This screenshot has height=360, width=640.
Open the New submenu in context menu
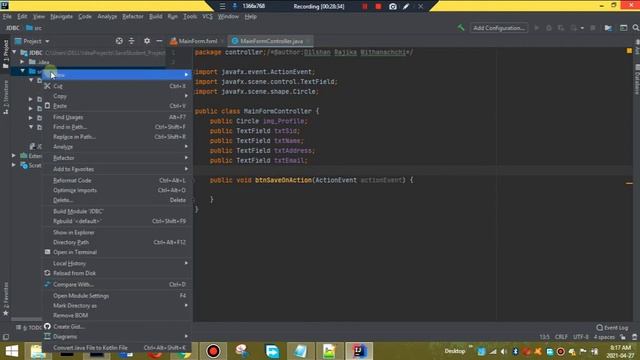(x=118, y=75)
